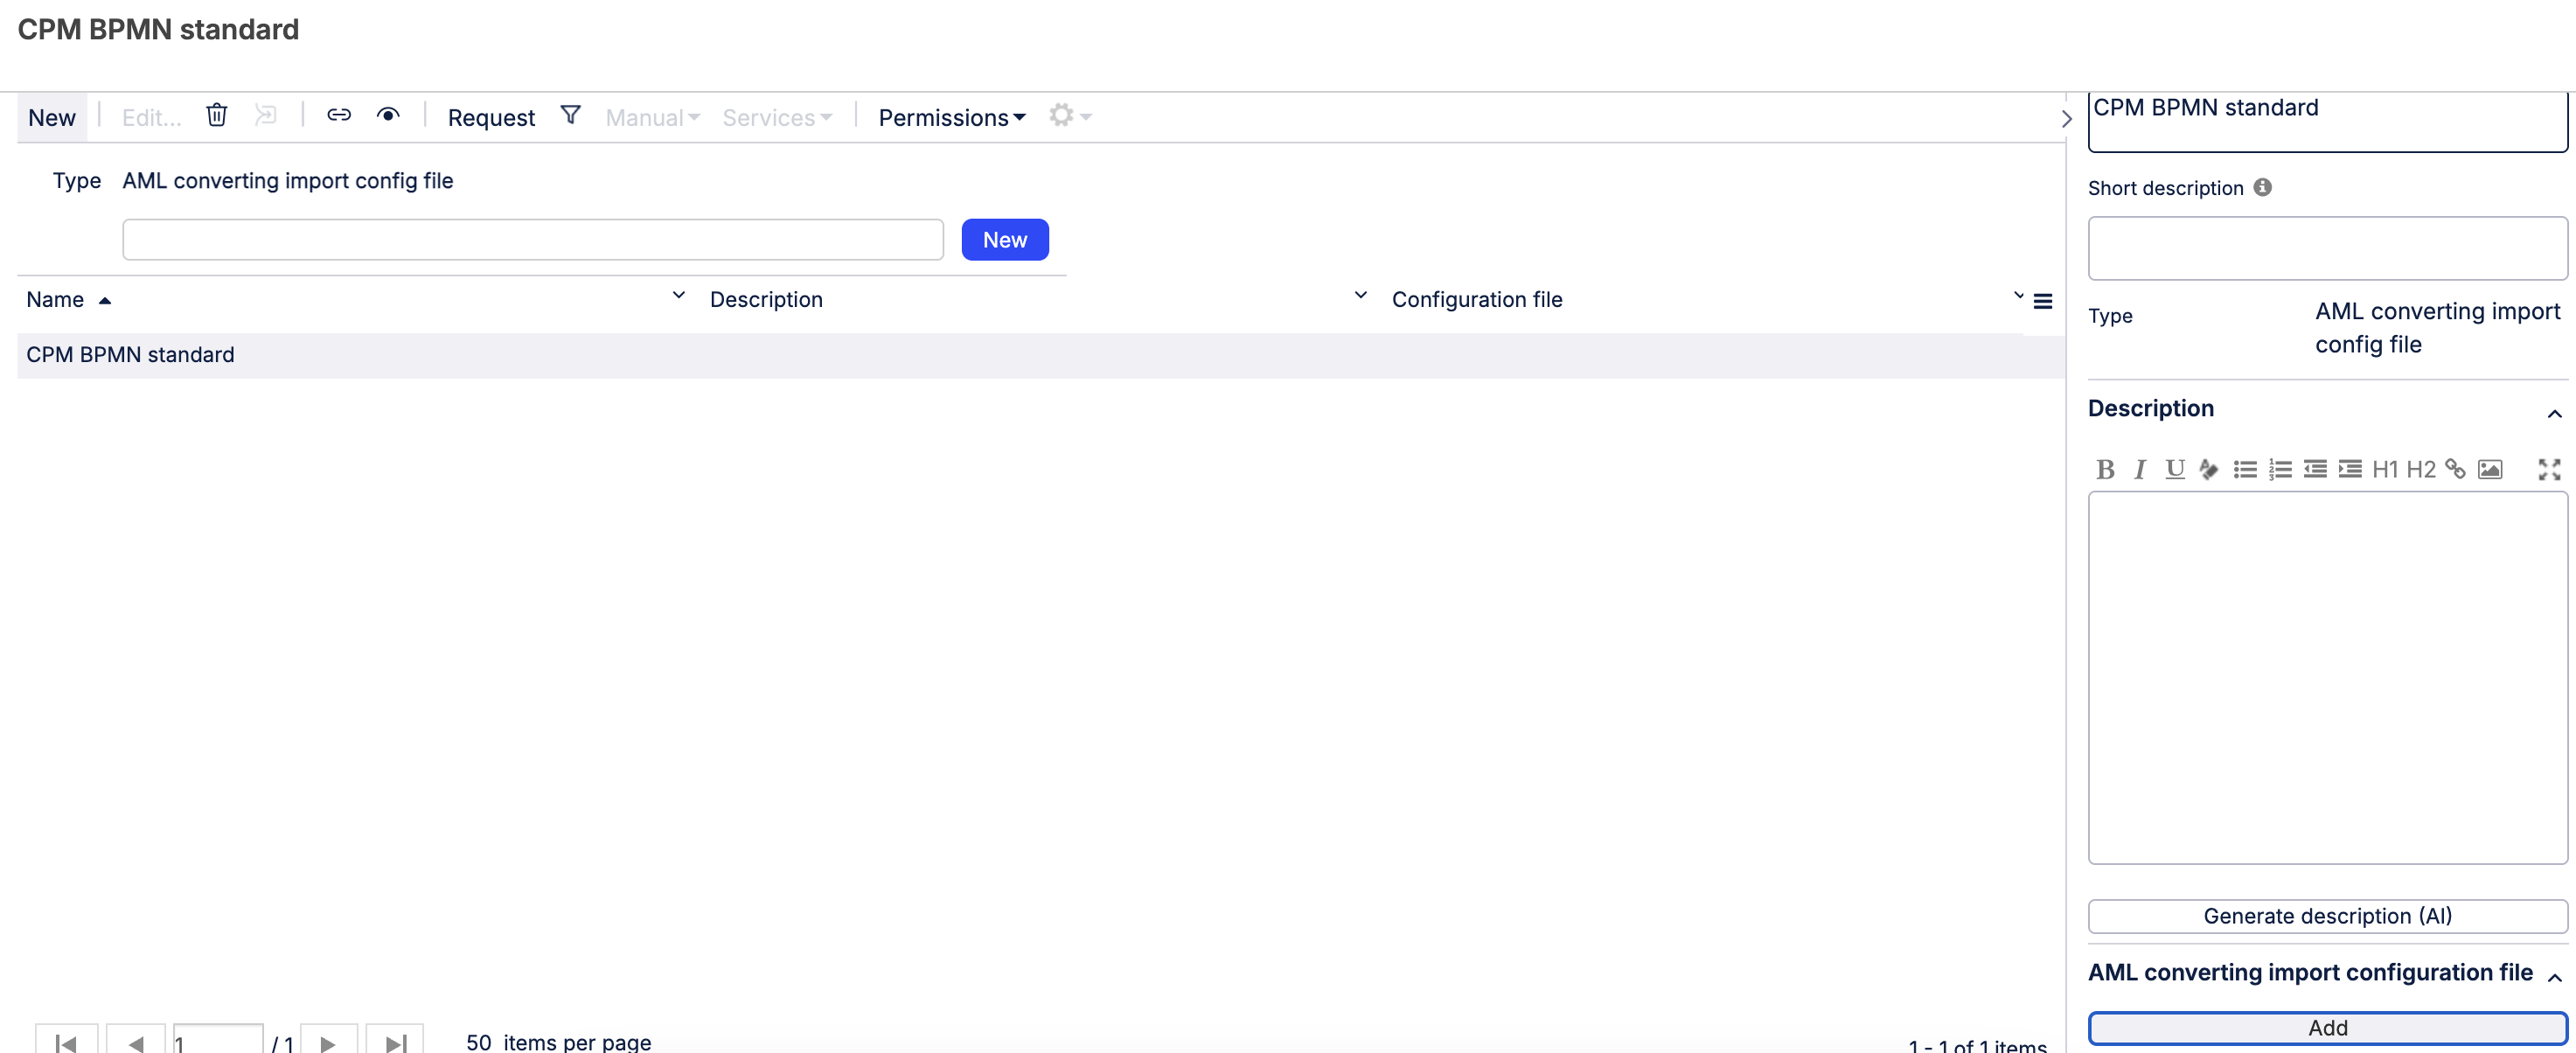This screenshot has height=1053, width=2576.
Task: Insert image in description editor
Action: coord(2490,469)
